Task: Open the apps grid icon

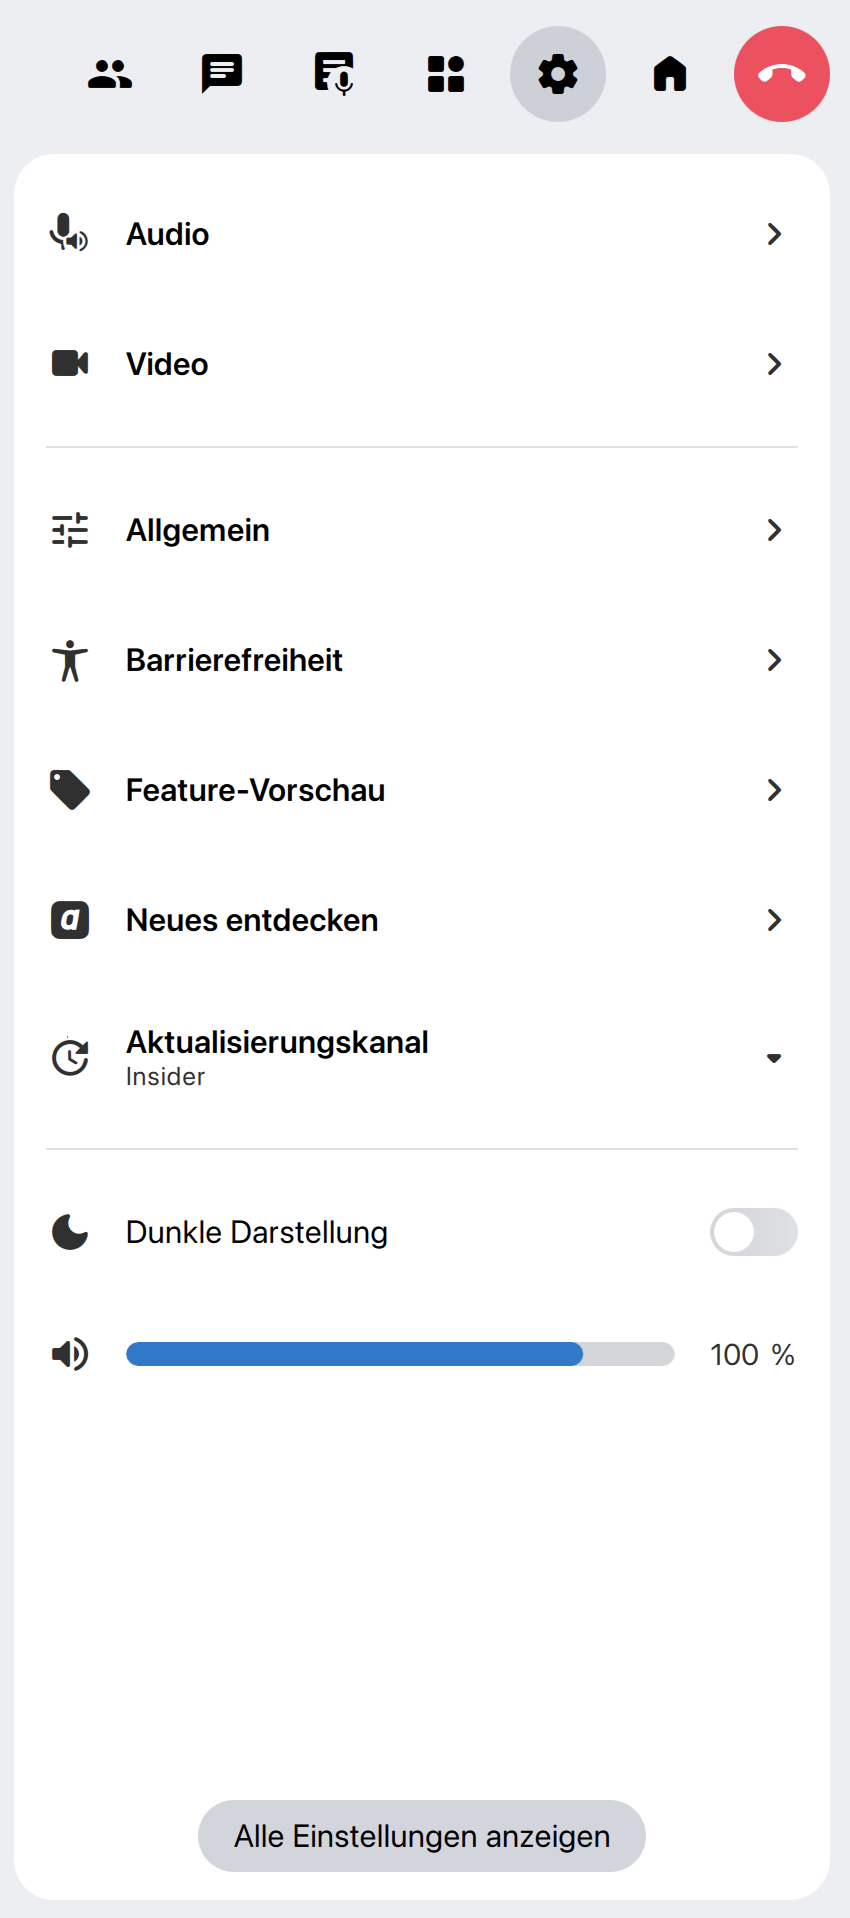Action: pyautogui.click(x=446, y=74)
